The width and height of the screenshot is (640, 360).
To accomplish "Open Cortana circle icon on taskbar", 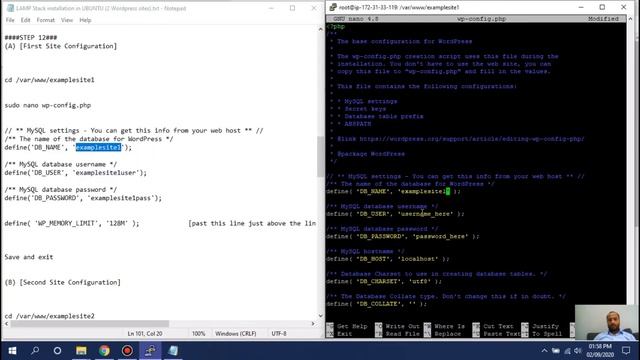I will click(58, 351).
